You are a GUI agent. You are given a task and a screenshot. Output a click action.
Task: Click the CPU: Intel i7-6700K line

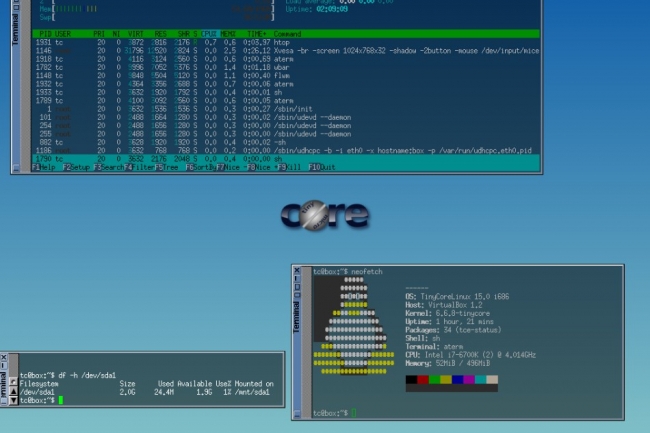click(x=471, y=355)
